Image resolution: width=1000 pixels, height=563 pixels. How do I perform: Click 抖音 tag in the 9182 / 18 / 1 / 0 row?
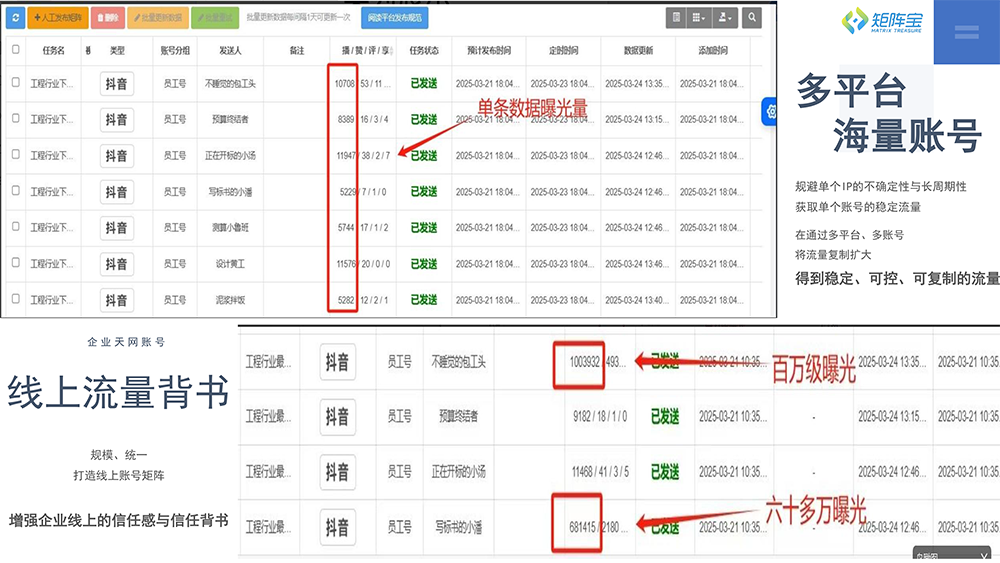coord(337,417)
